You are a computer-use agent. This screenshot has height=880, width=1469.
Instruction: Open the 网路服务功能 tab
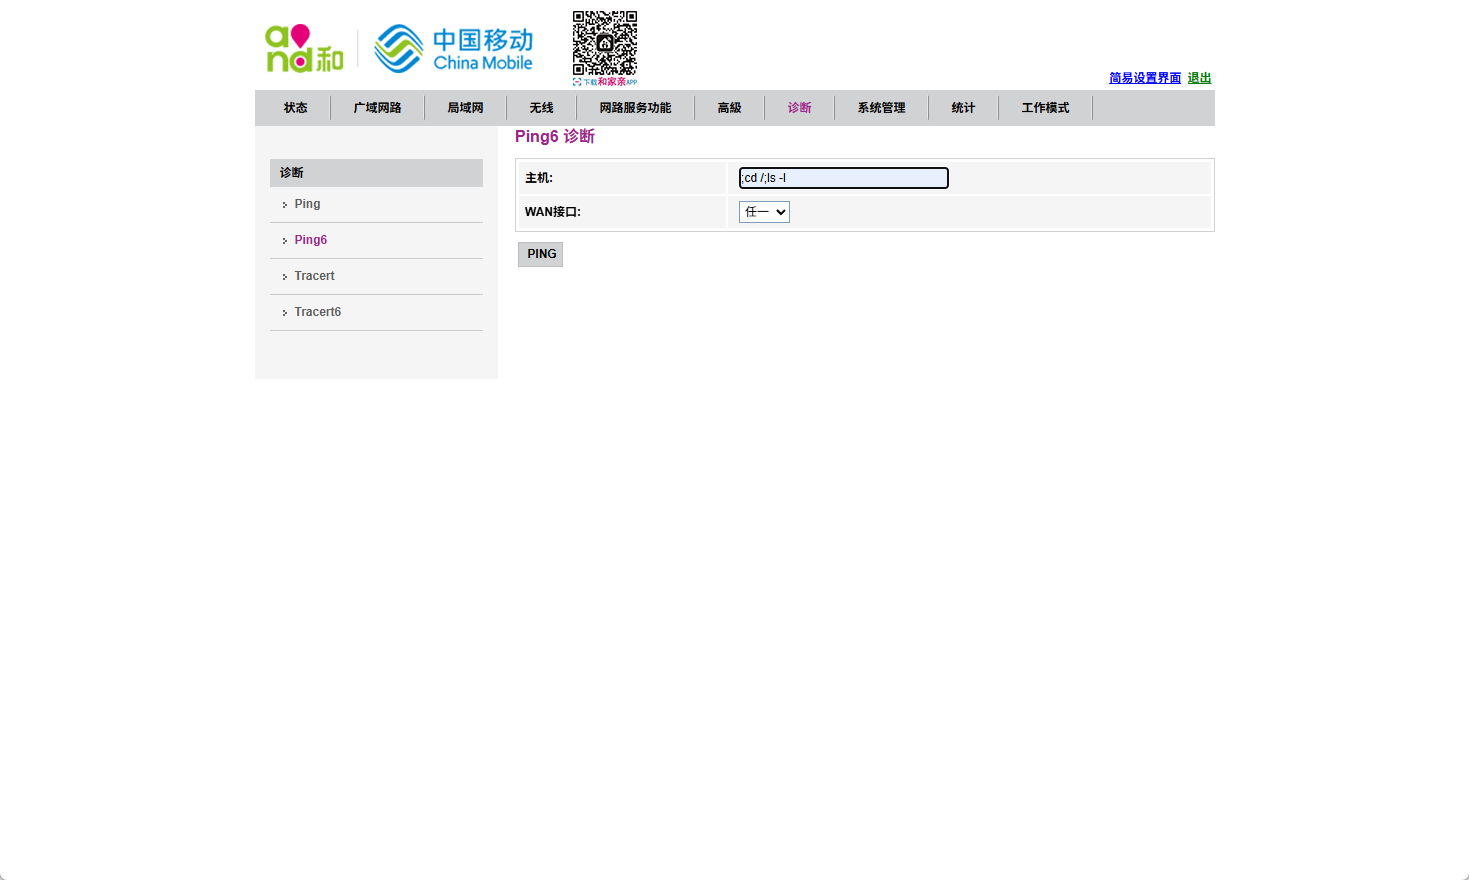coord(635,108)
